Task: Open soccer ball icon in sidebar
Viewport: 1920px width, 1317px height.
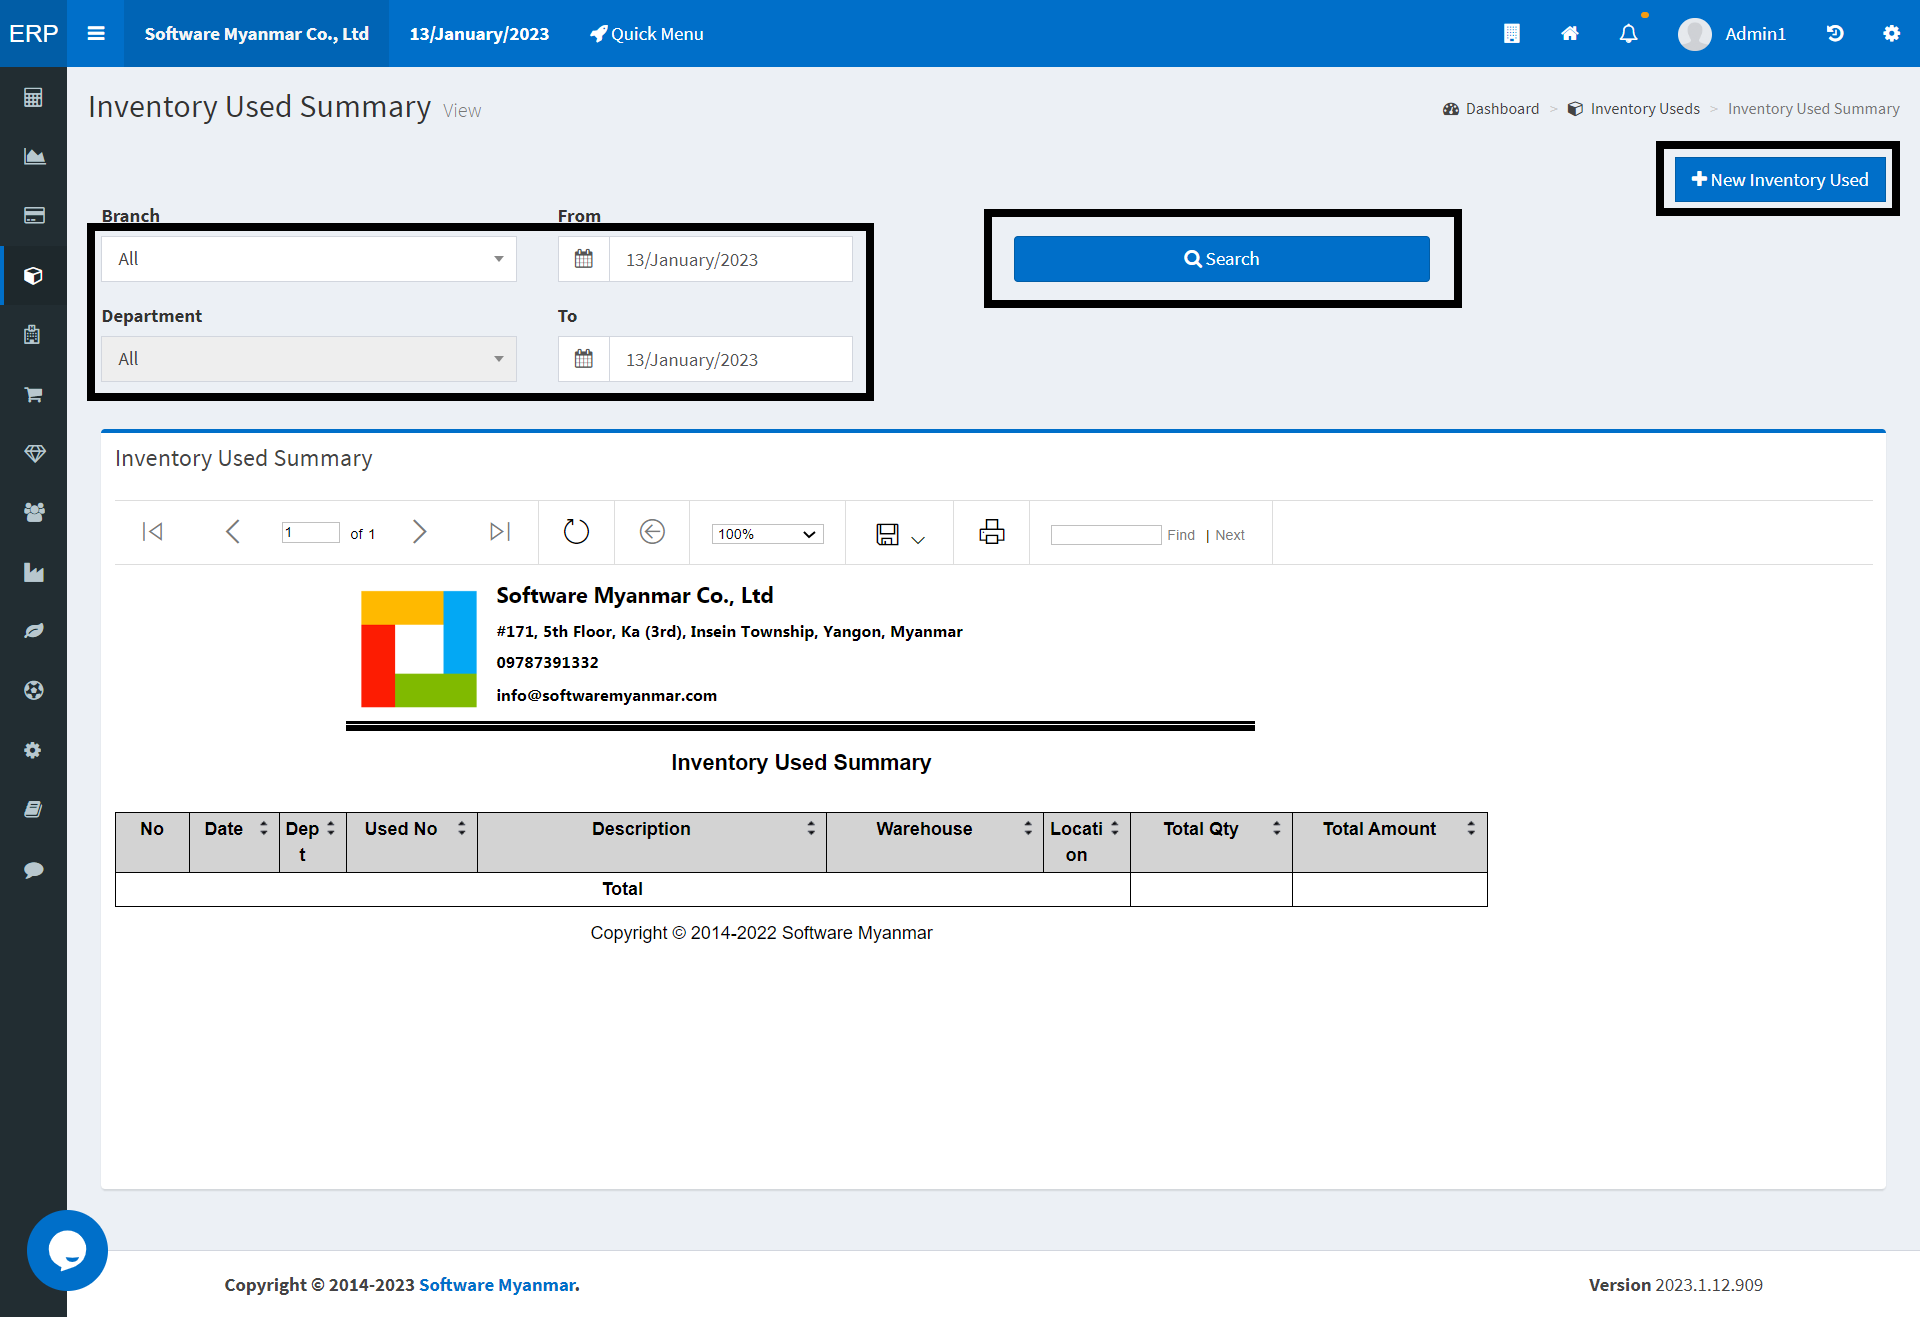Action: 33,690
